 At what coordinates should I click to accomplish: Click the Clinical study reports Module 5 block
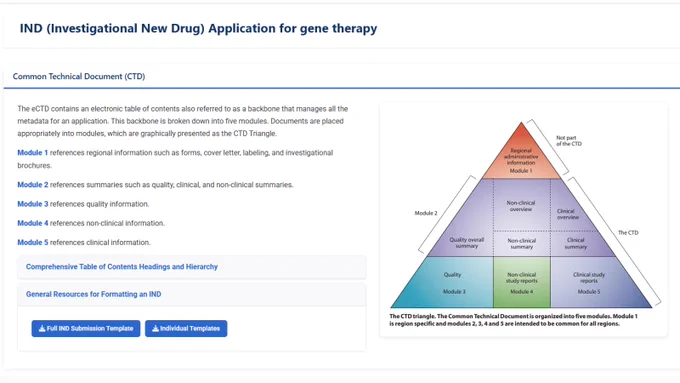pos(589,282)
